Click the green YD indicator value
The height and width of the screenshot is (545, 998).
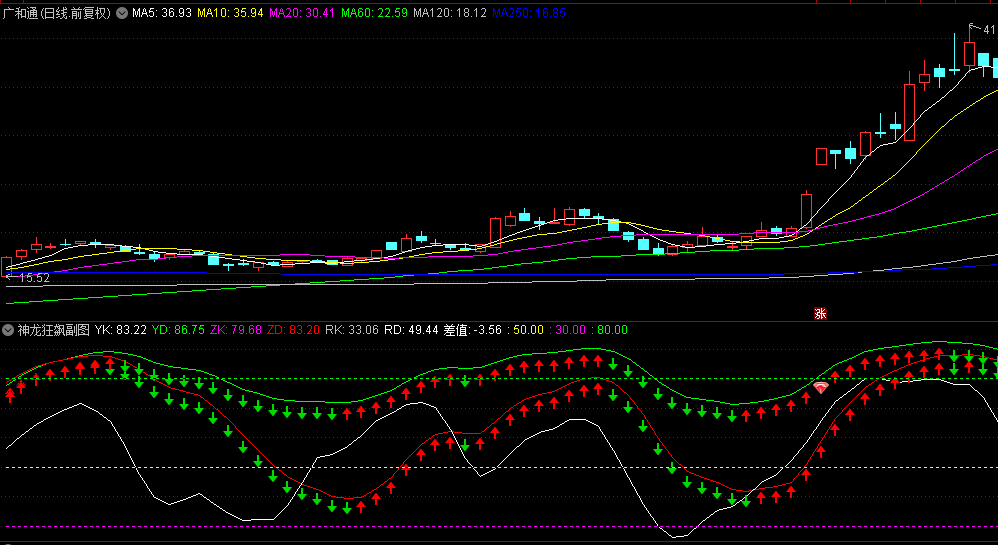(178, 329)
